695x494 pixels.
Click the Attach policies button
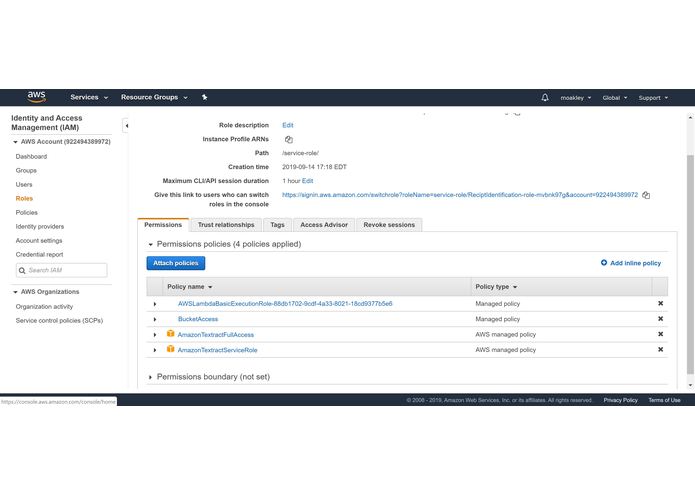pyautogui.click(x=176, y=263)
